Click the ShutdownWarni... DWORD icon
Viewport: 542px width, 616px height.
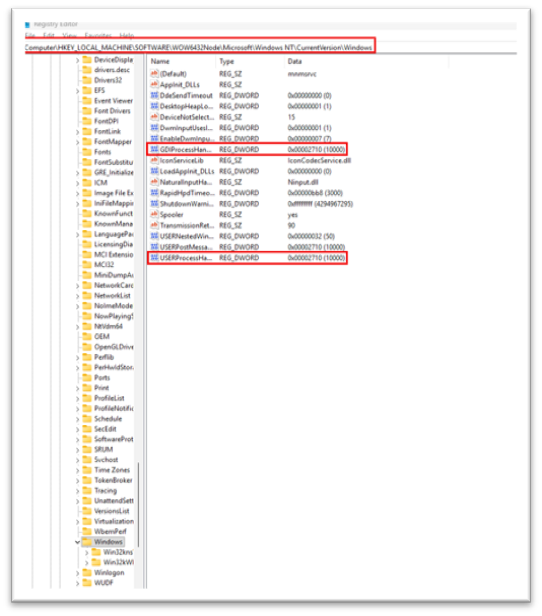[154, 204]
